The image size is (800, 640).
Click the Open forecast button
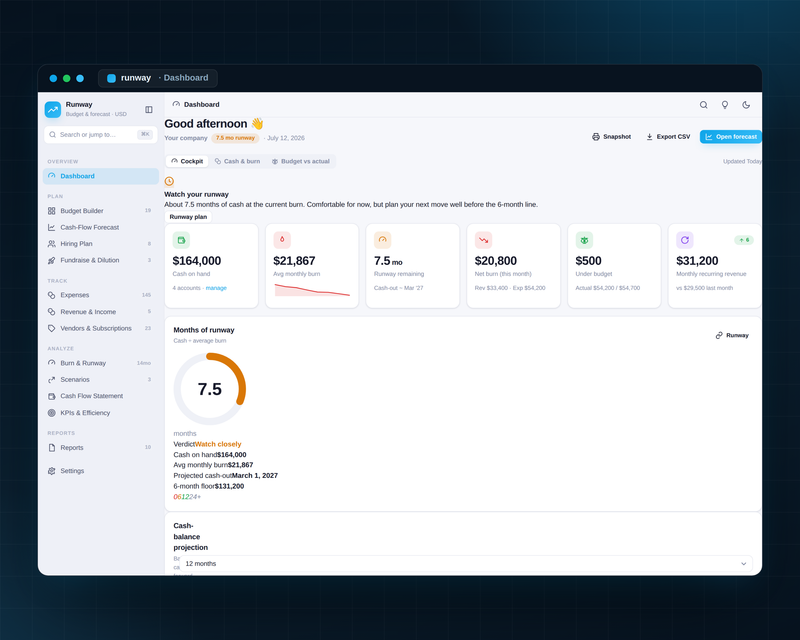[x=731, y=137]
